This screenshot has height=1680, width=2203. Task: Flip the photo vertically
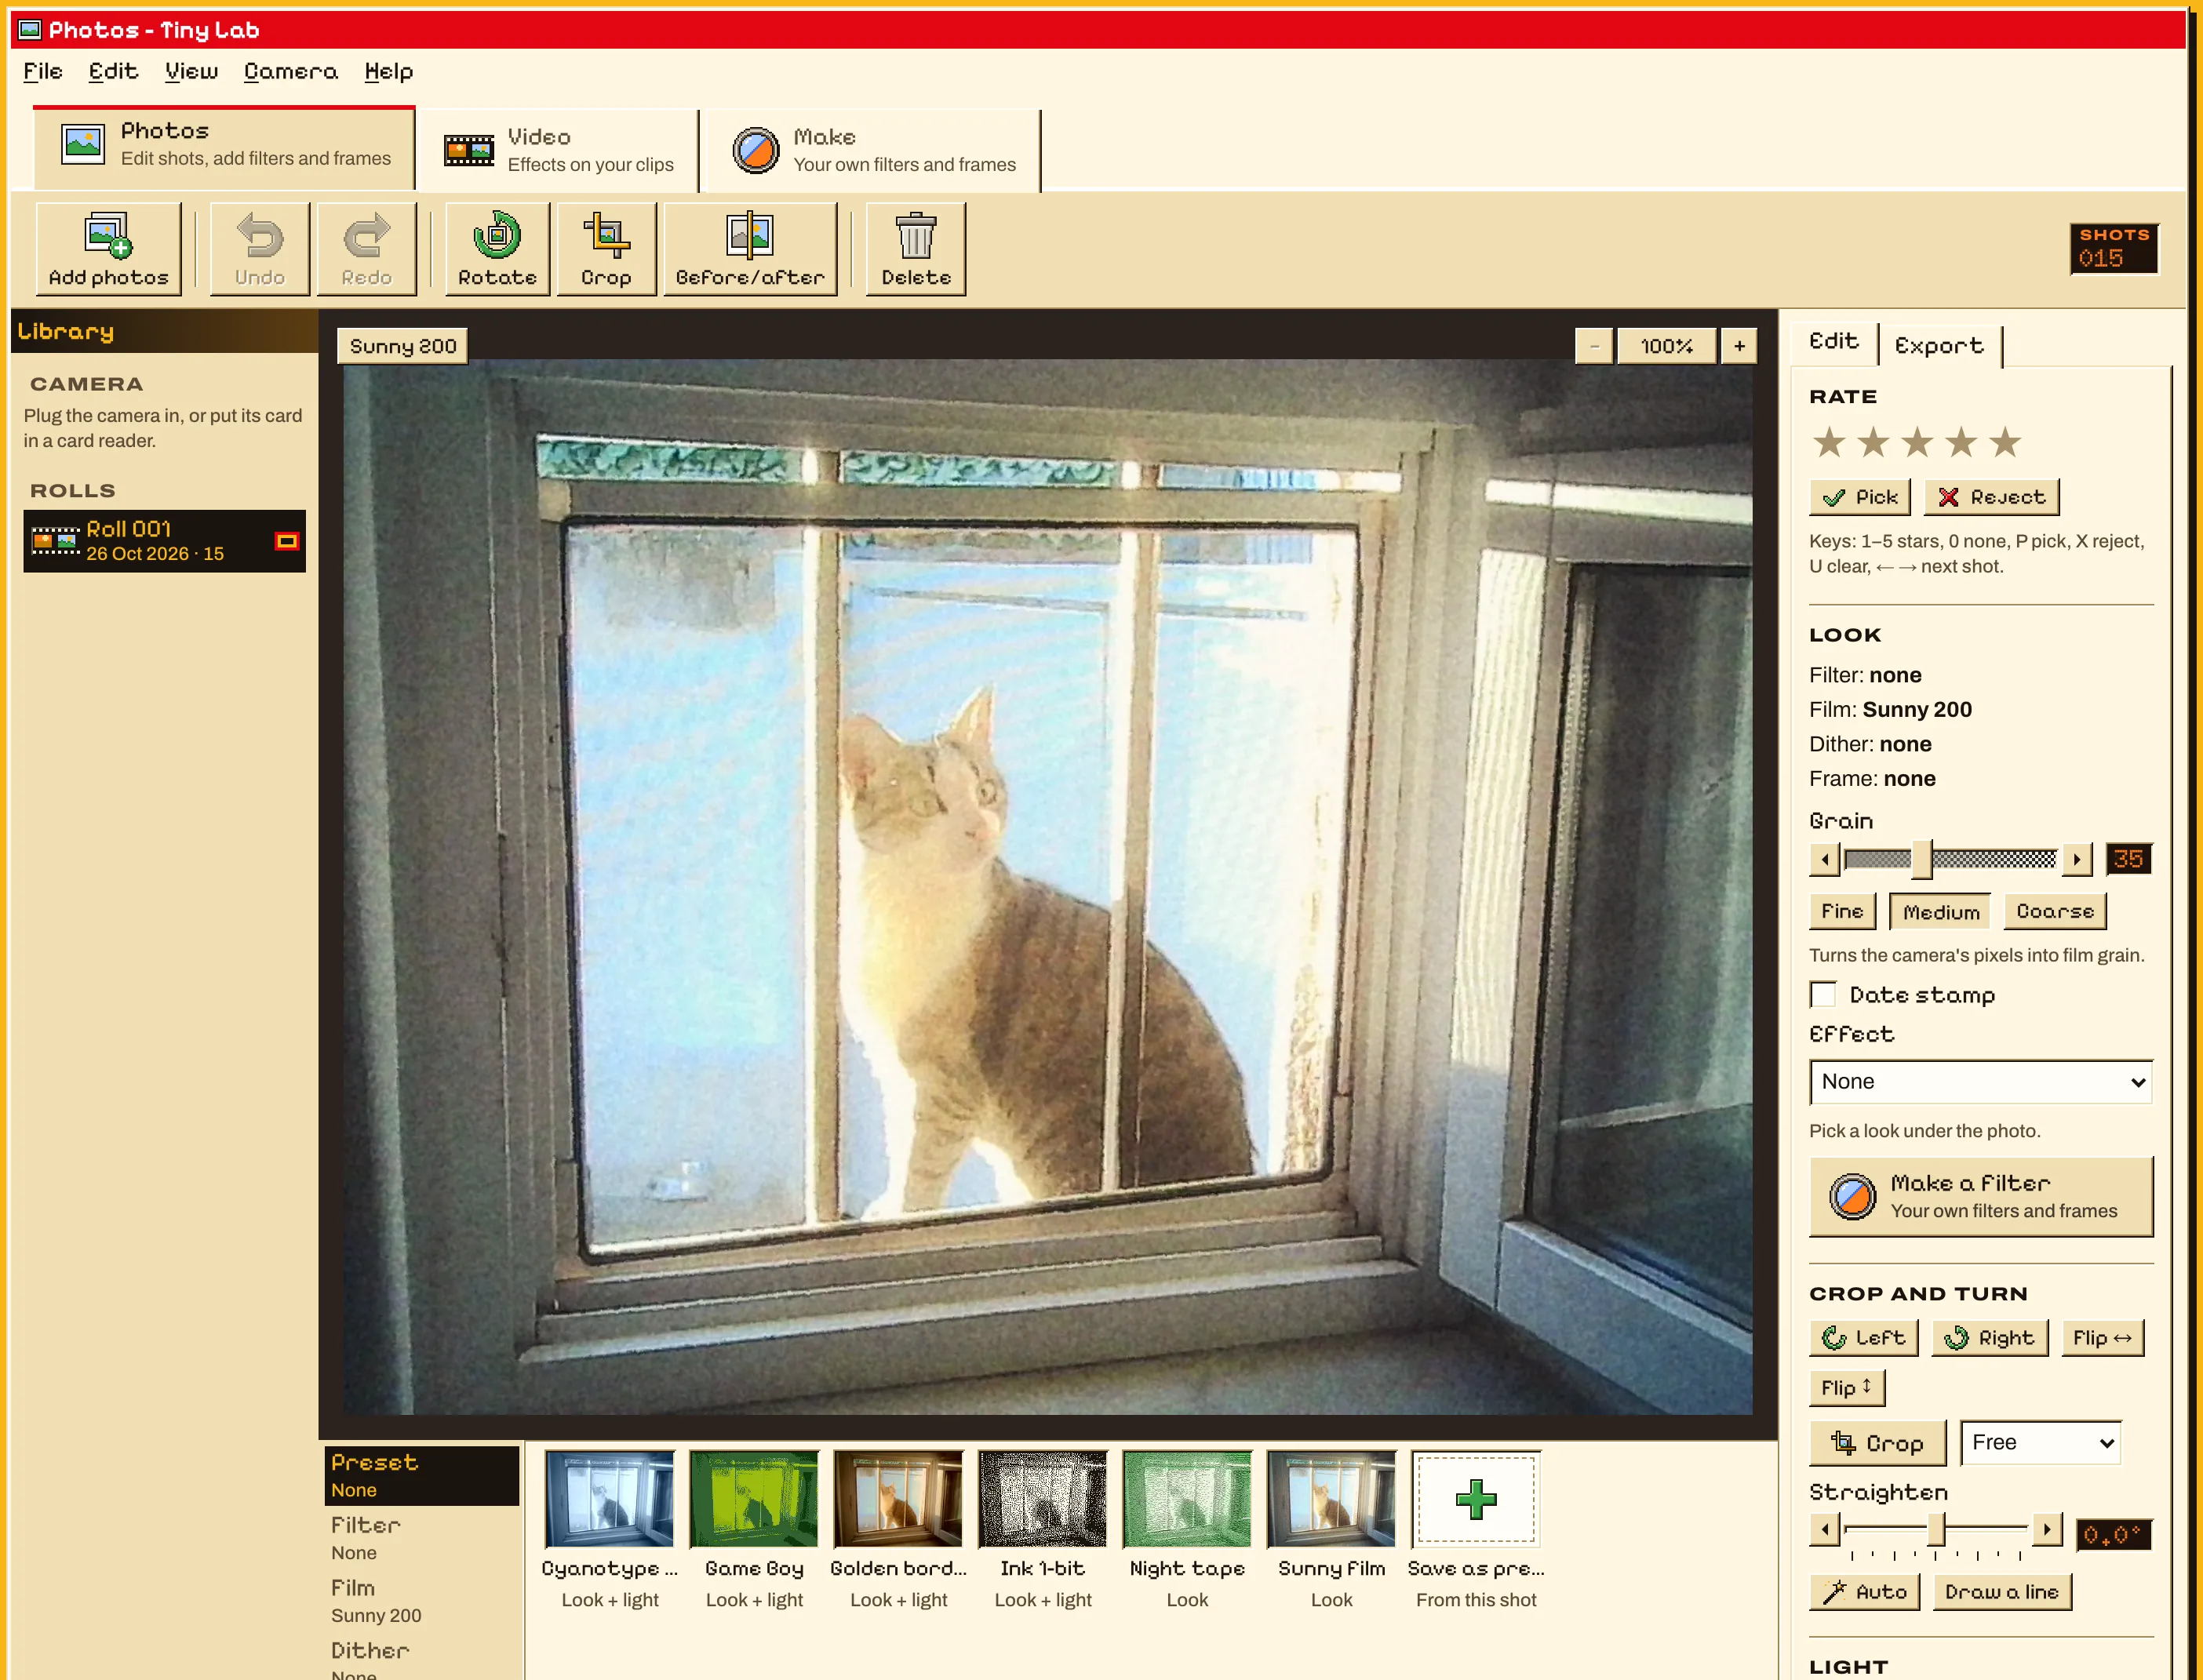pyautogui.click(x=1847, y=1387)
